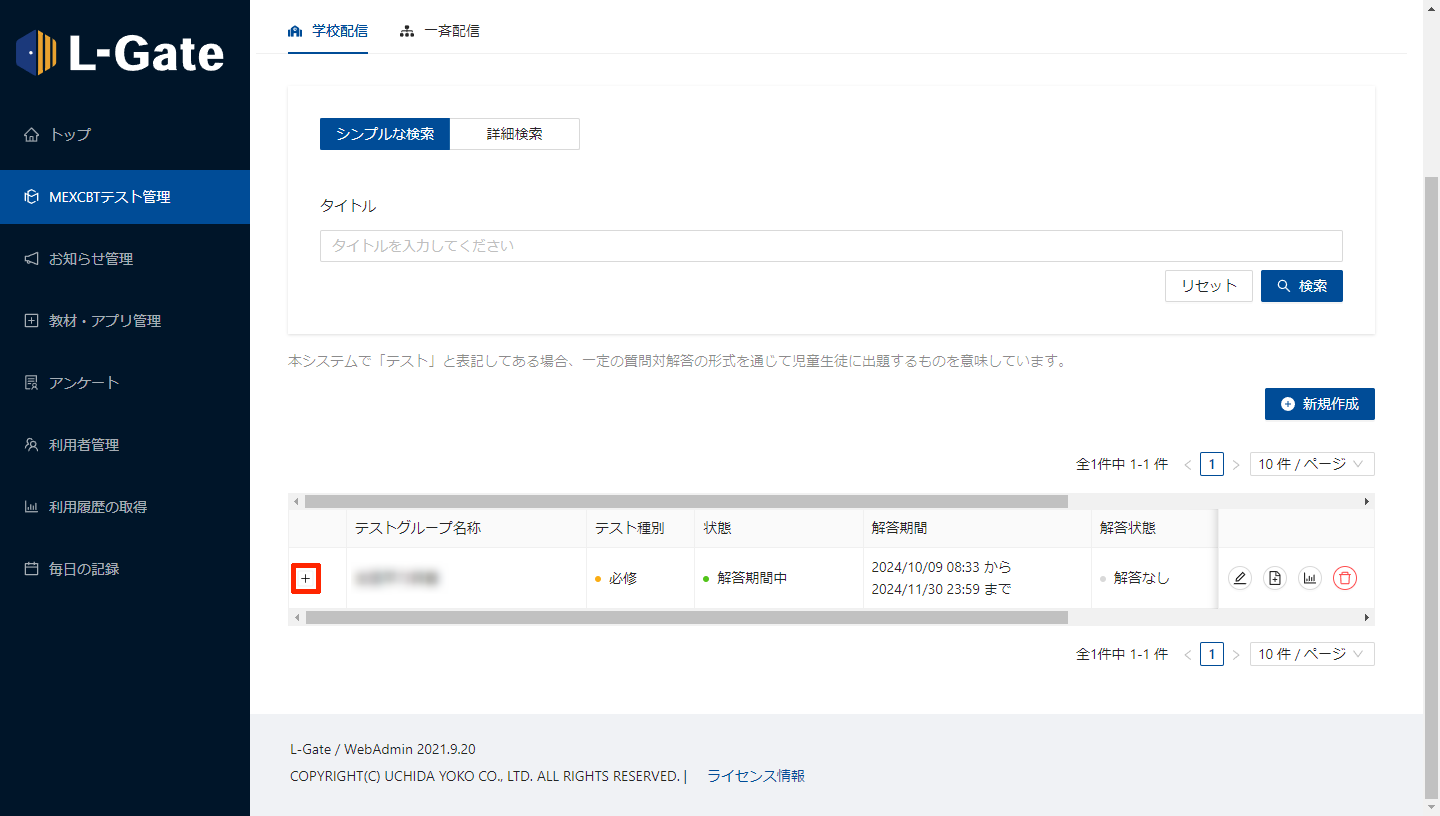Image resolution: width=1440 pixels, height=816 pixels.
Task: Click the タイトル search input field
Action: point(830,246)
